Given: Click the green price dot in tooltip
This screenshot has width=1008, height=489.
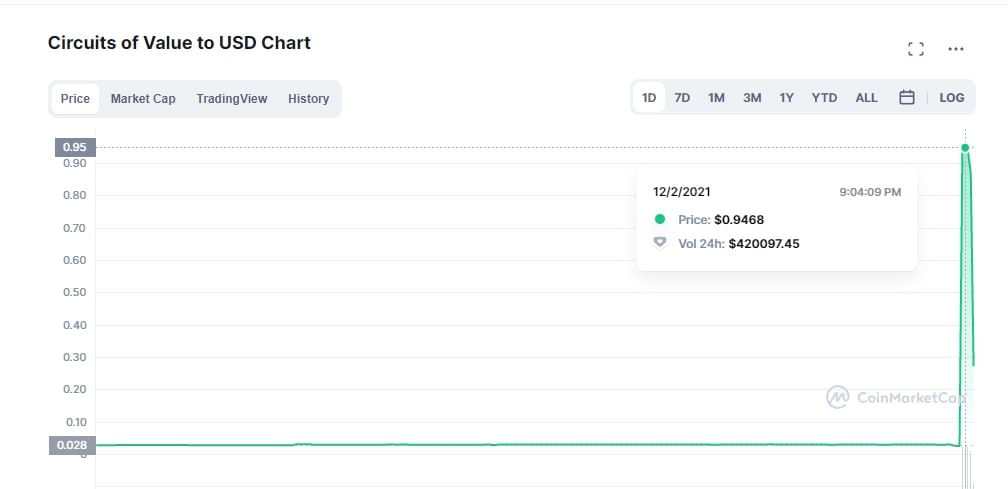Looking at the screenshot, I should click(660, 220).
